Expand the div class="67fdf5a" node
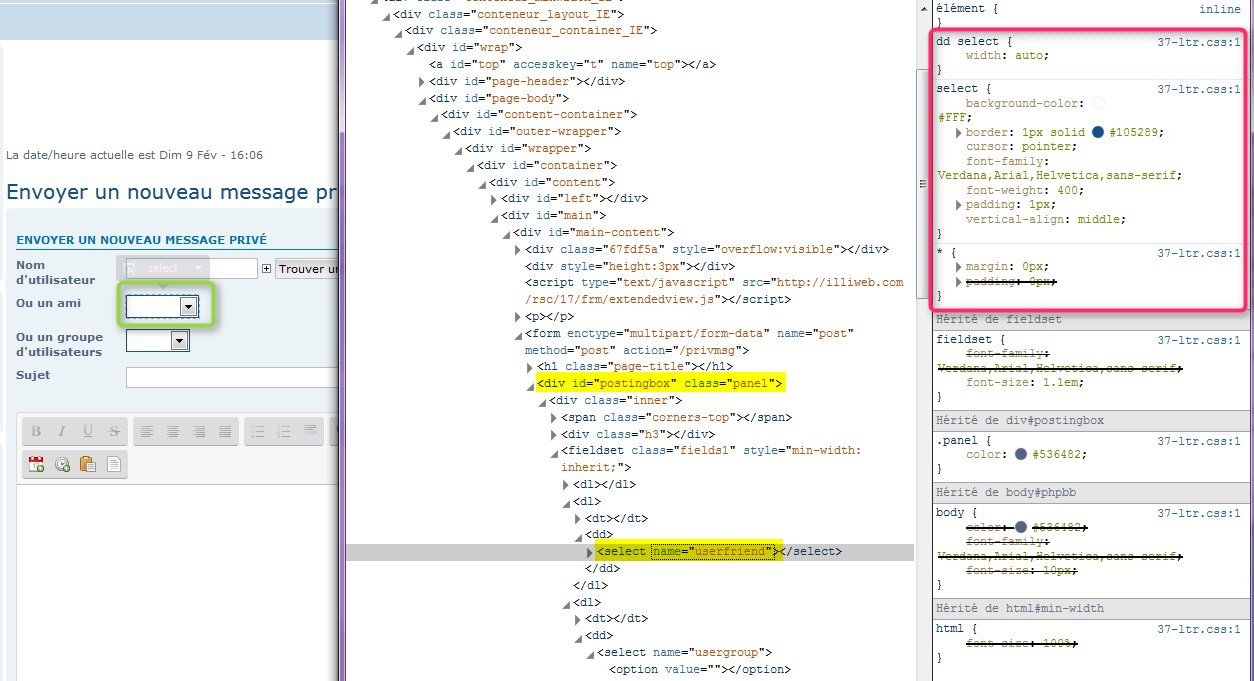Image resolution: width=1254 pixels, height=681 pixels. tap(517, 250)
